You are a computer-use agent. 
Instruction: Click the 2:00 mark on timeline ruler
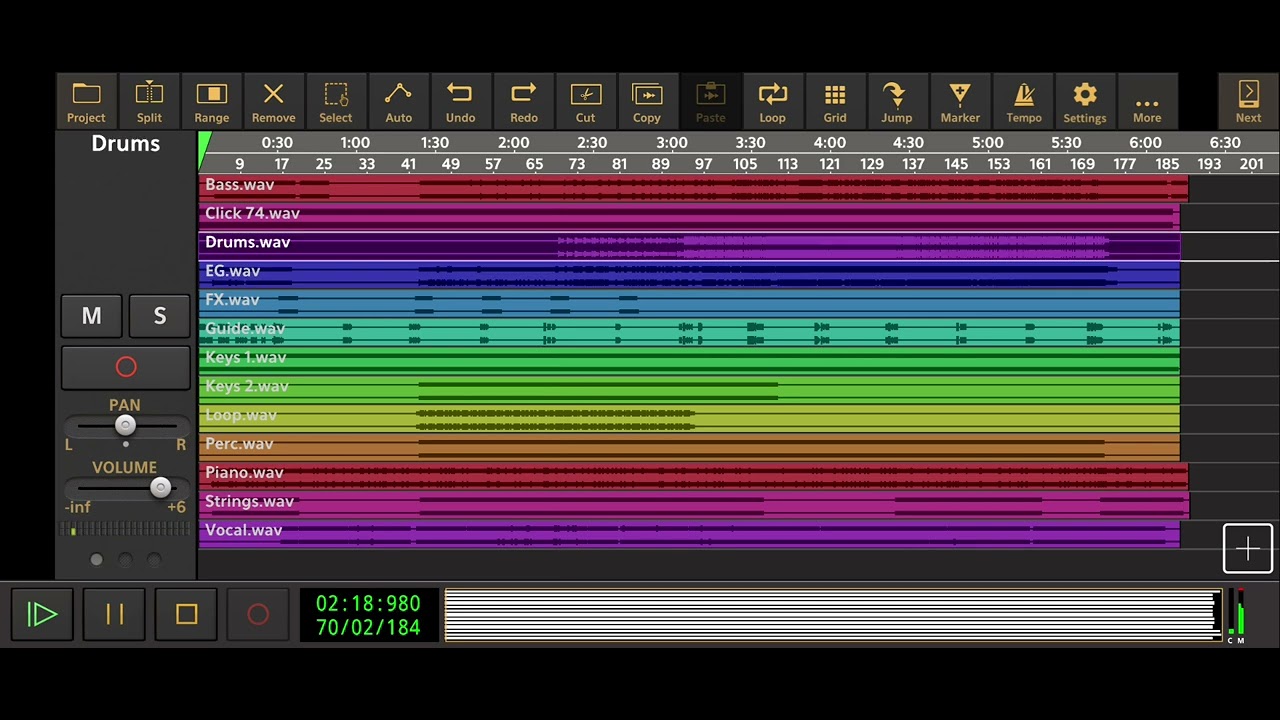tap(513, 143)
